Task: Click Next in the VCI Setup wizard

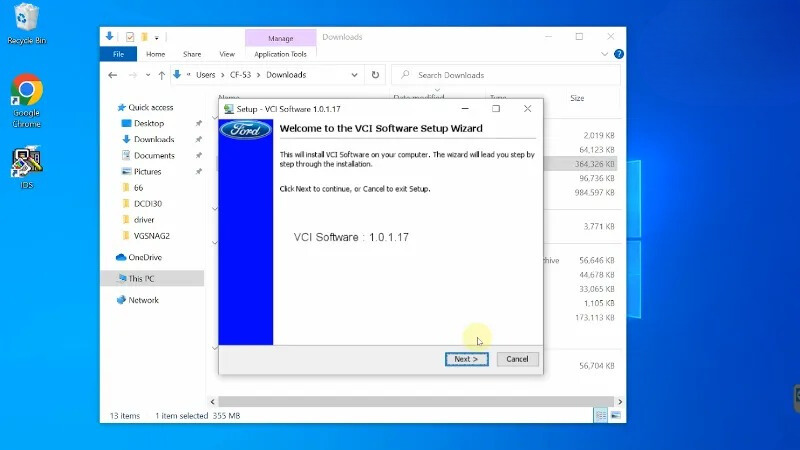Action: point(466,359)
